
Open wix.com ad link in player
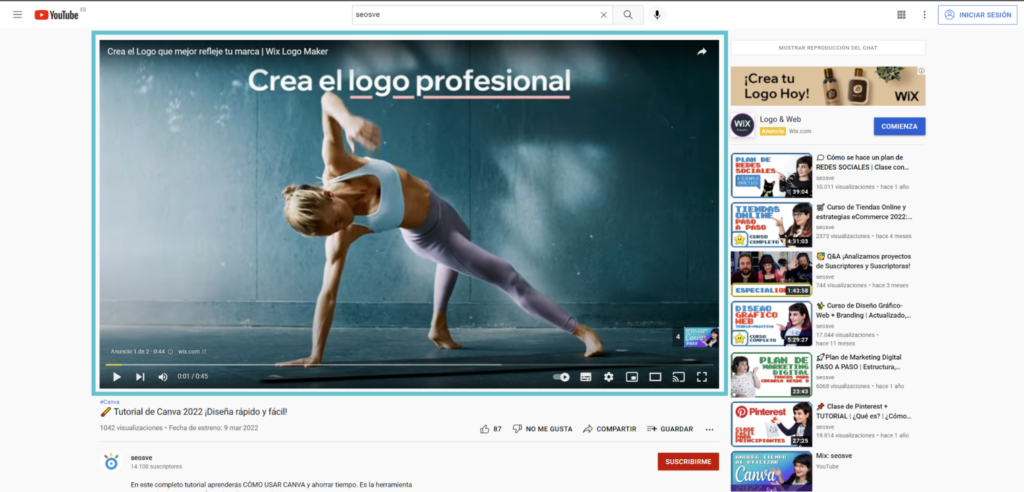[192, 352]
